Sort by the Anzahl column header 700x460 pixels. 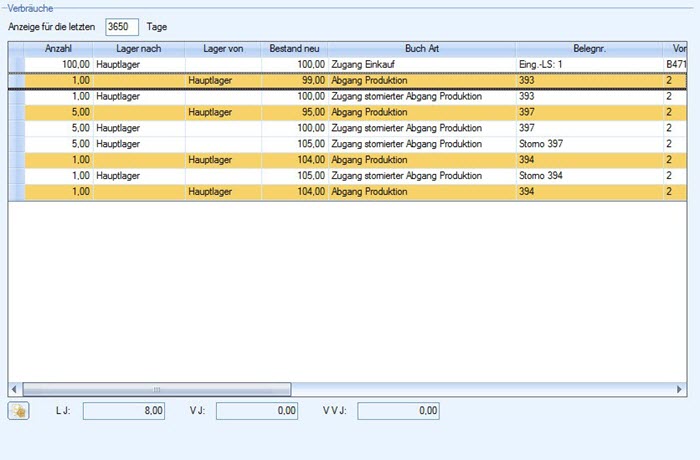pyautogui.click(x=59, y=48)
